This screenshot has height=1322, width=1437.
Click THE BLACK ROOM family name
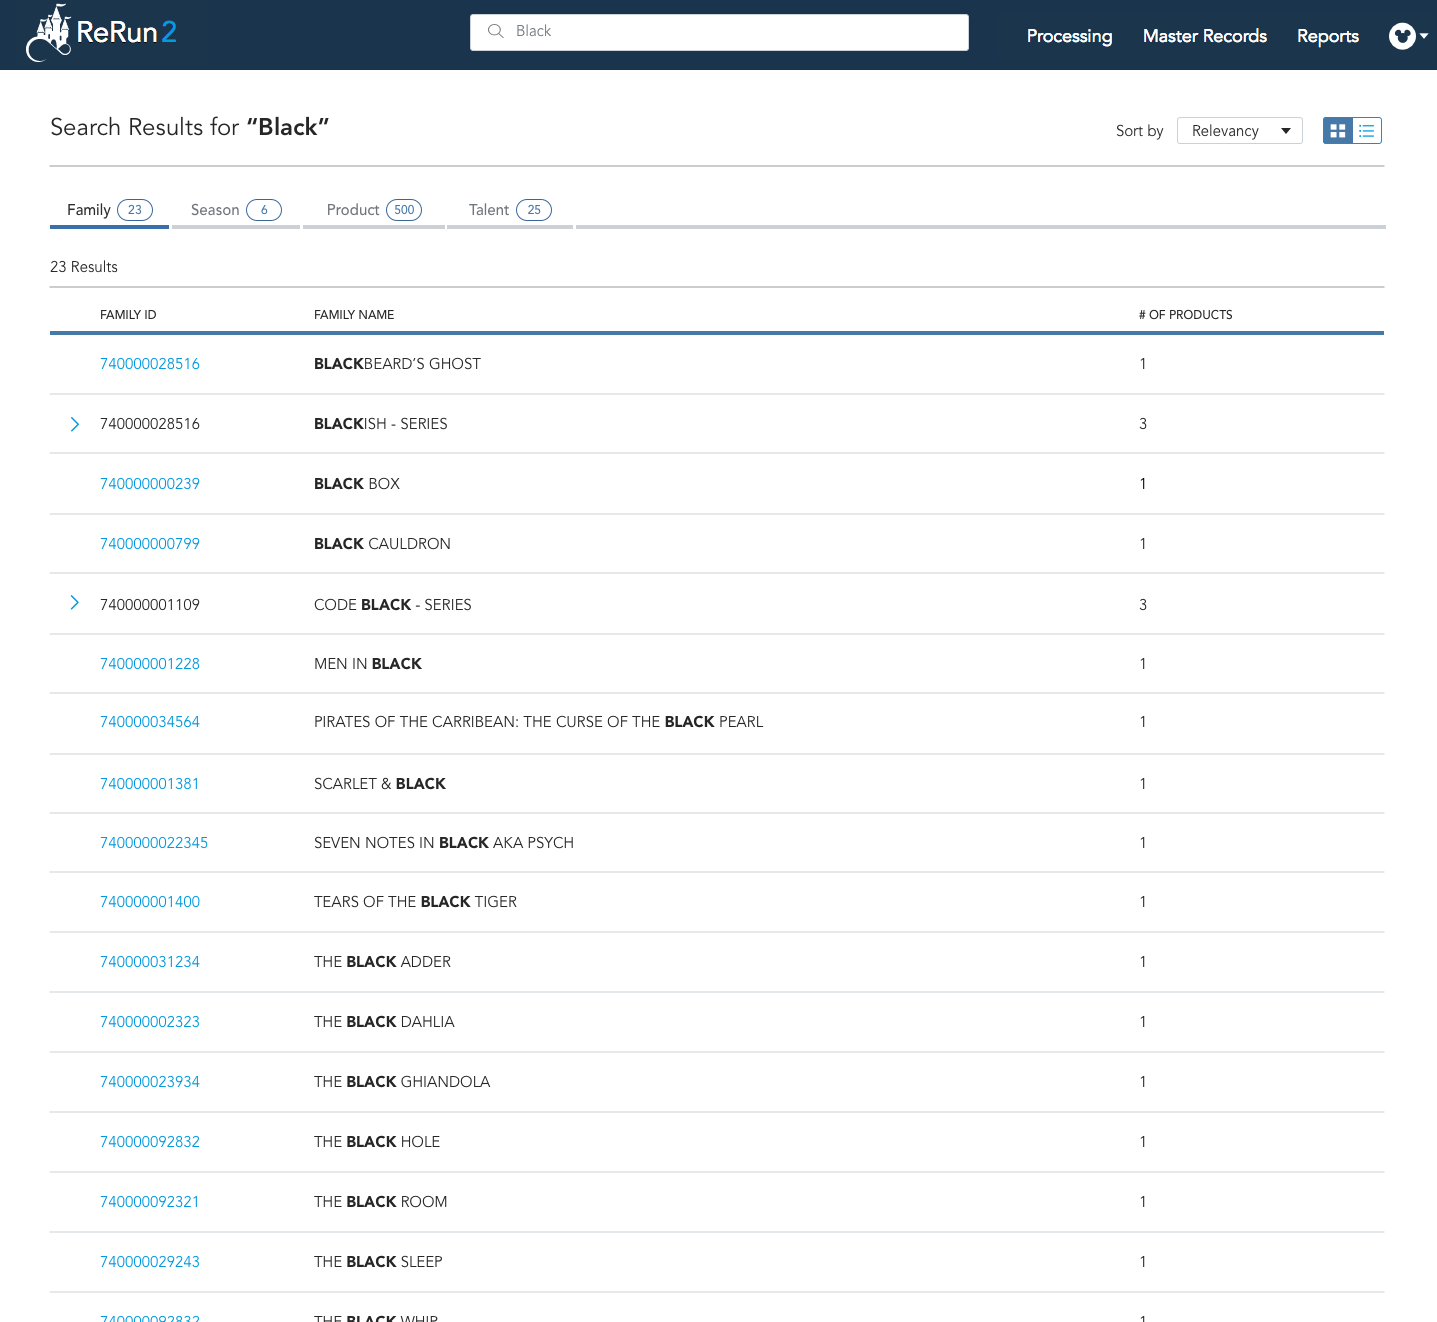(380, 1202)
